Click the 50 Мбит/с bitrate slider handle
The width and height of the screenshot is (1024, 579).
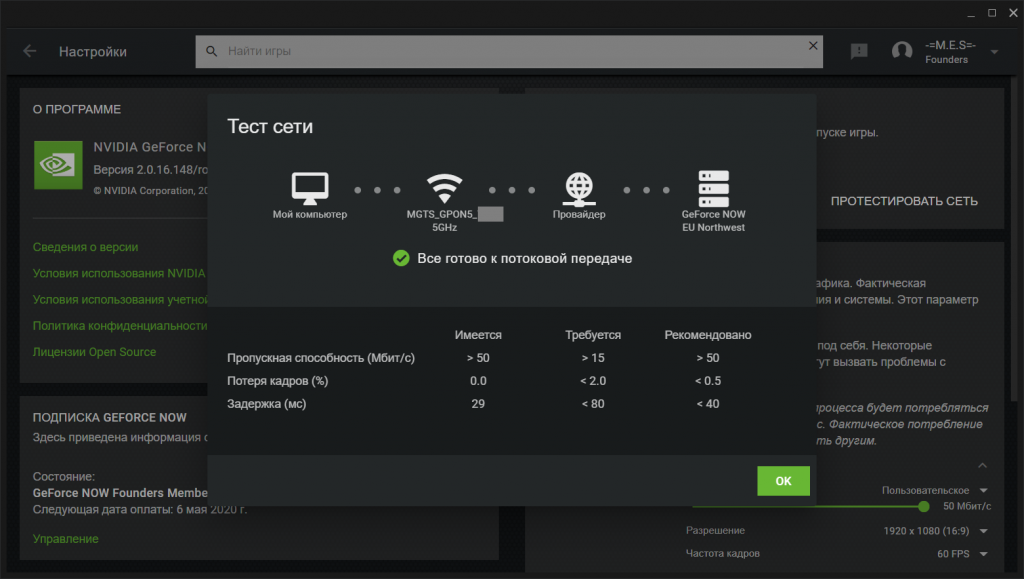pos(924,506)
